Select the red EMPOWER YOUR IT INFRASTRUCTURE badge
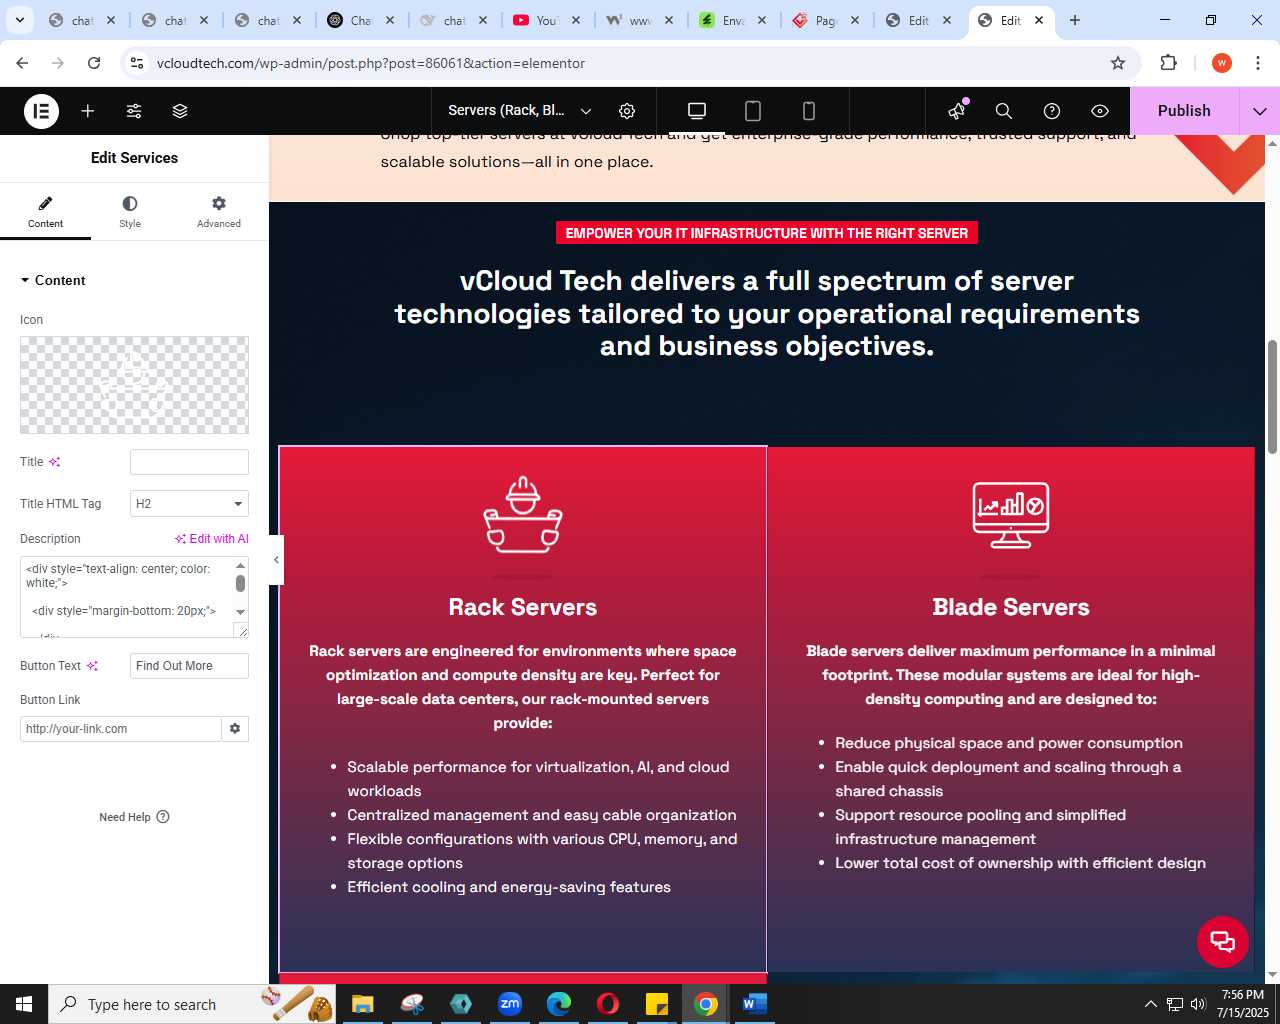Screen dimensions: 1280x1024 click(767, 233)
